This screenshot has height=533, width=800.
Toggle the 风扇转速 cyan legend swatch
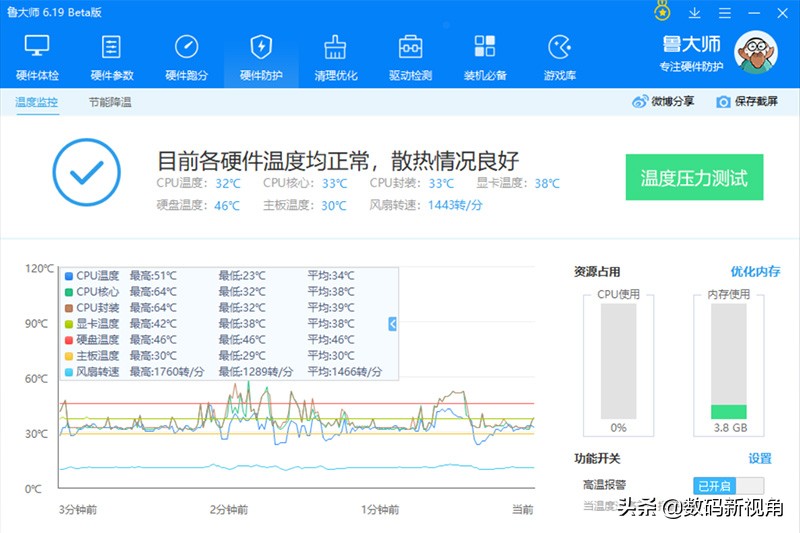pos(68,372)
